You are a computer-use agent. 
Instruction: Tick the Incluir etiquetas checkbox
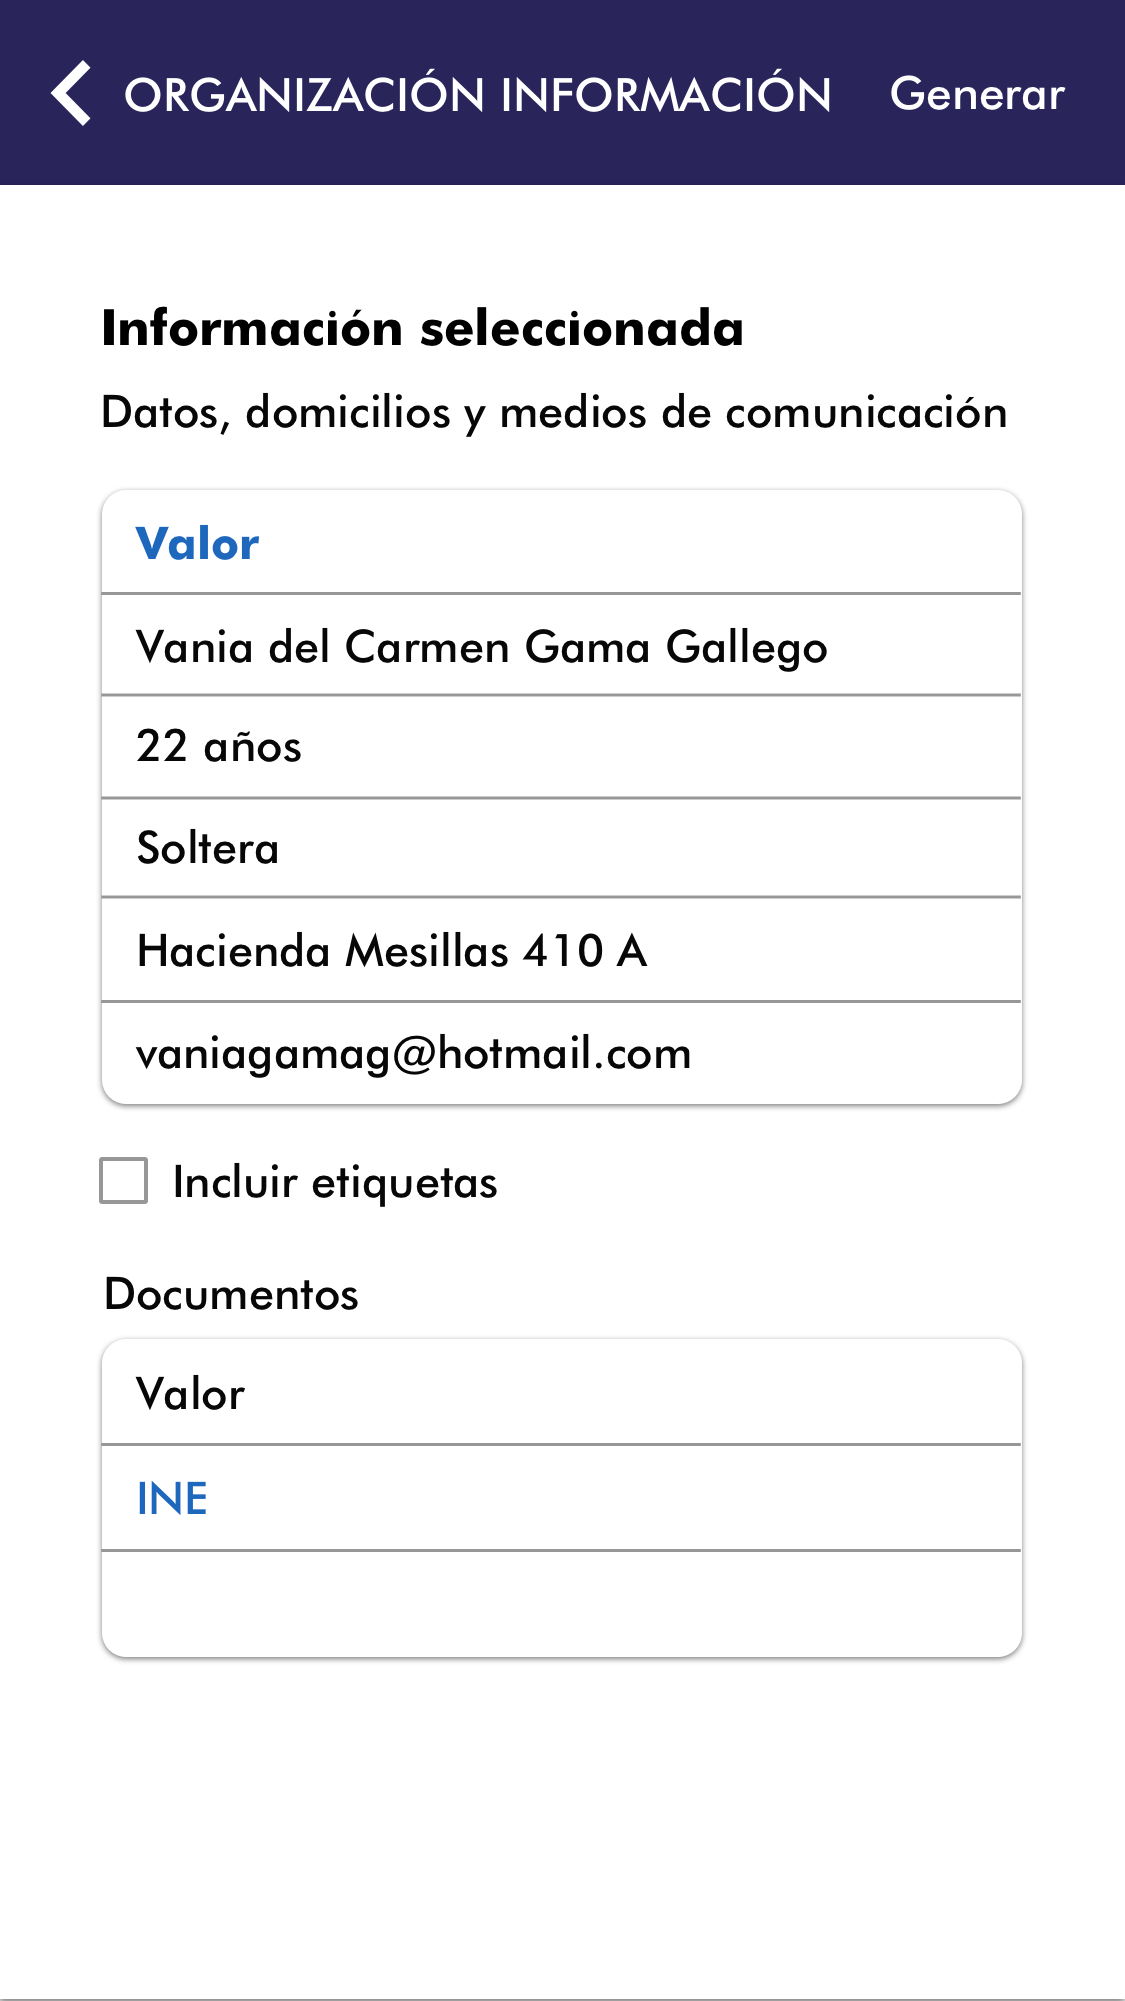click(124, 1181)
